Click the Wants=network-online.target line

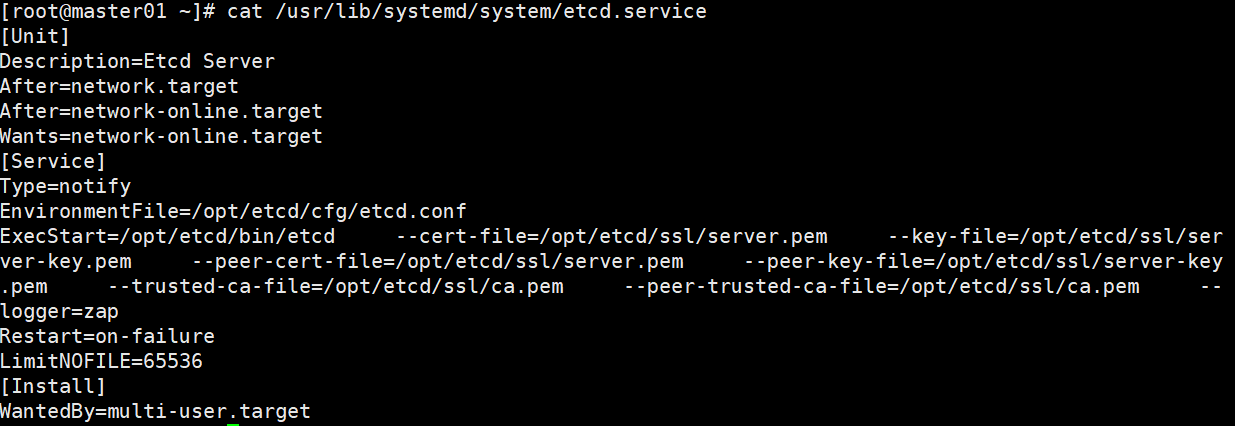[161, 137]
